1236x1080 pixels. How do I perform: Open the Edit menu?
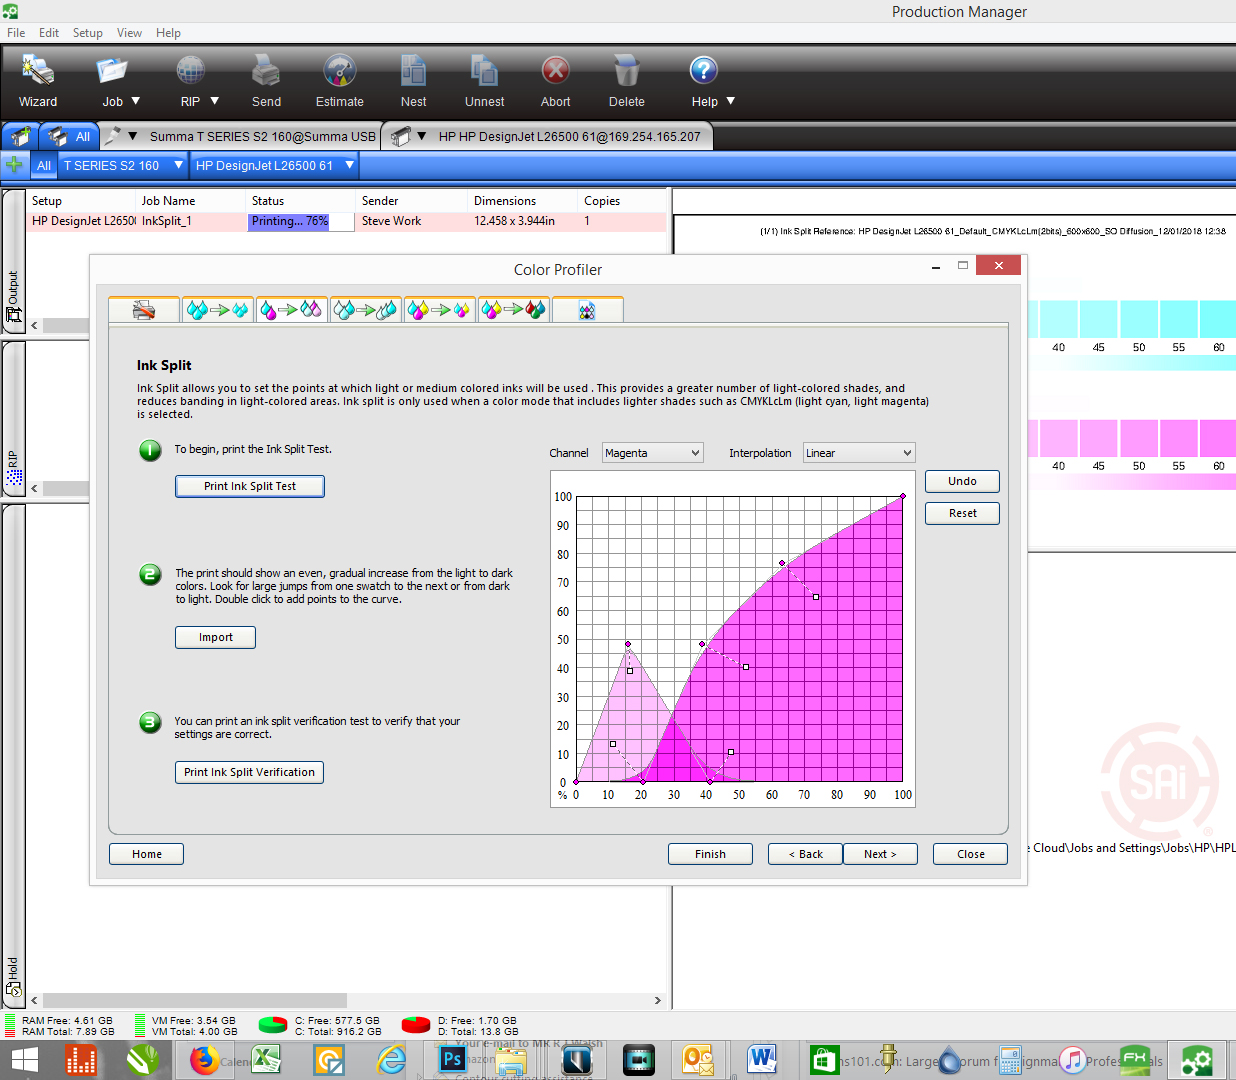(49, 33)
